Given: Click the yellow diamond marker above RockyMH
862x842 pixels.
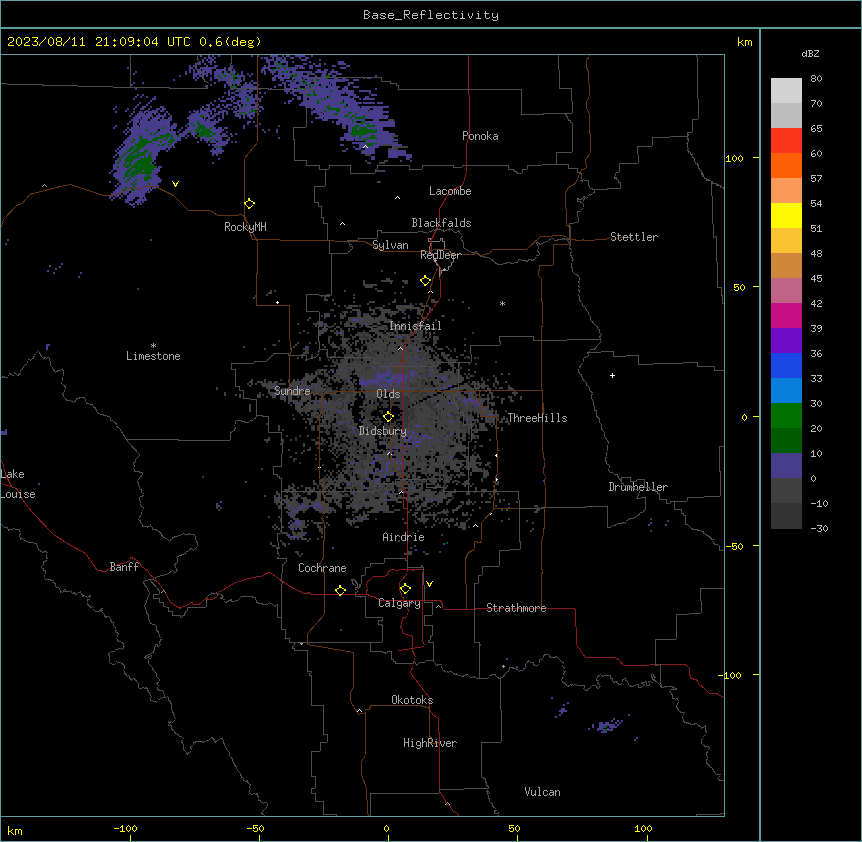Looking at the screenshot, I should coord(250,204).
